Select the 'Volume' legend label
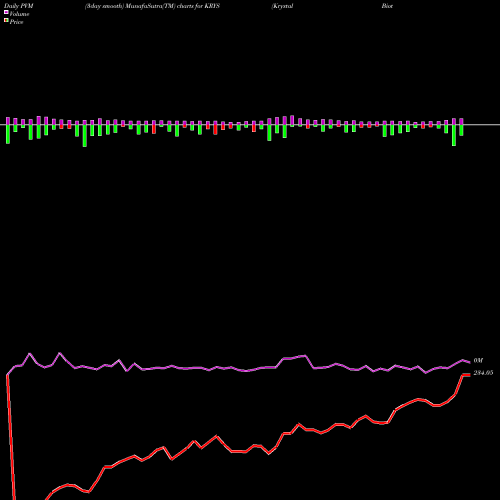The height and width of the screenshot is (500, 500). (x=19, y=14)
